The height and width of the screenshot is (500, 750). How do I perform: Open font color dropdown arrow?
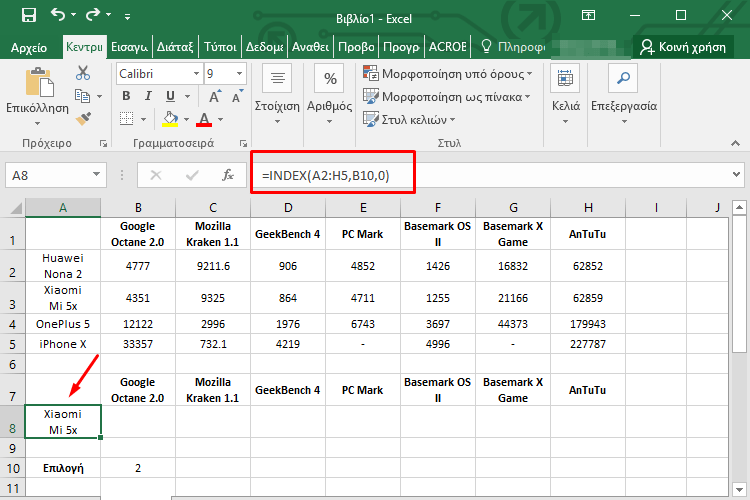[221, 119]
